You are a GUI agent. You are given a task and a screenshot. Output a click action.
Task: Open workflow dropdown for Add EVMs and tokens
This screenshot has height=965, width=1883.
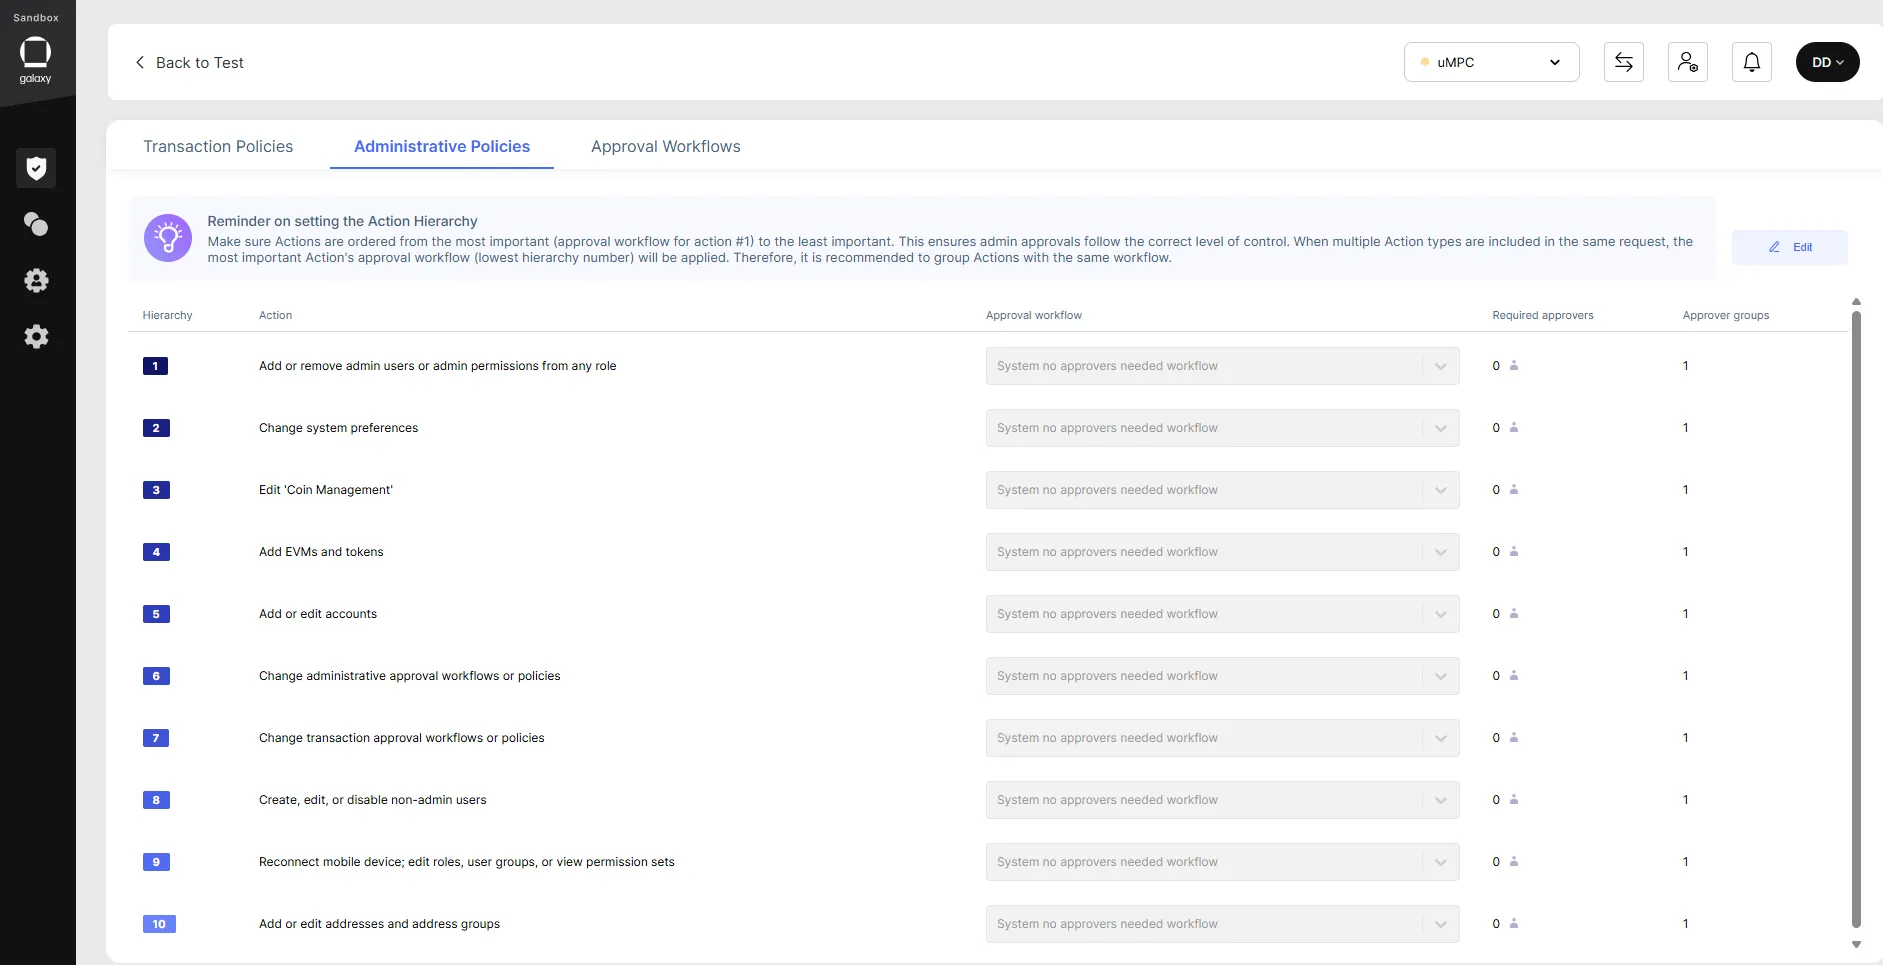1222,552
